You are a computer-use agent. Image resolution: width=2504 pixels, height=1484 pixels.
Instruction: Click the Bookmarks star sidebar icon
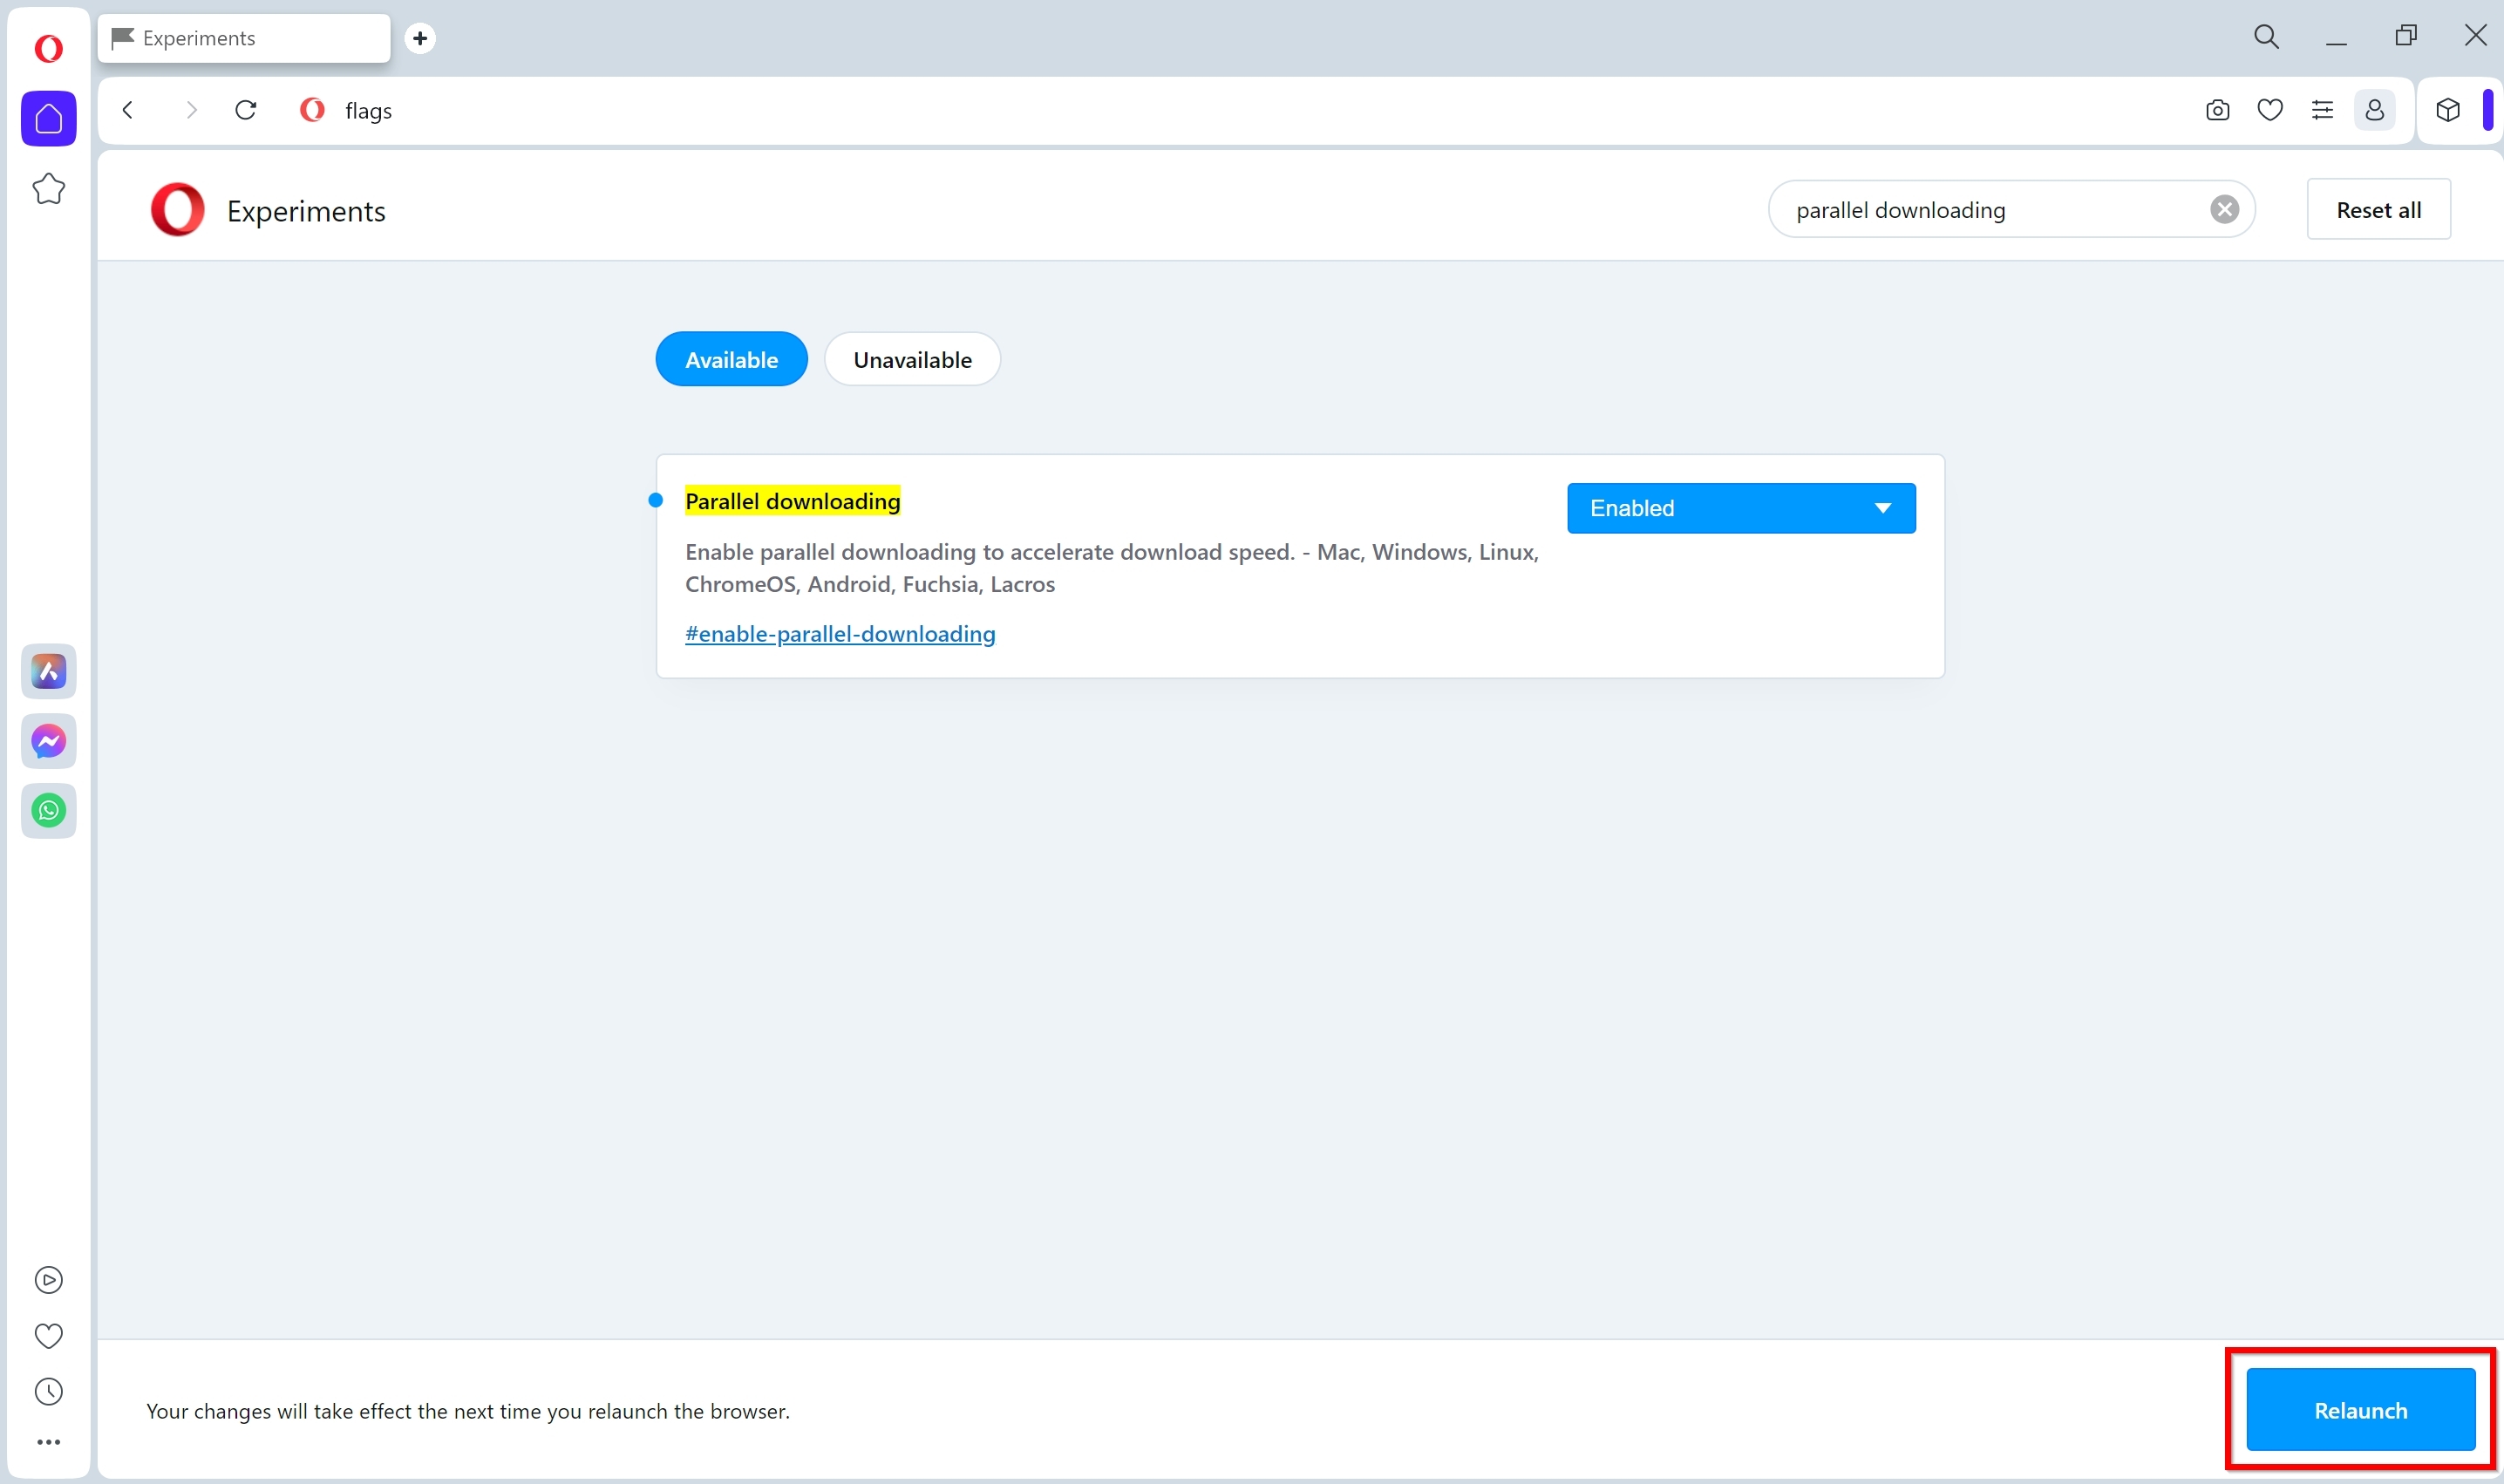point(48,189)
